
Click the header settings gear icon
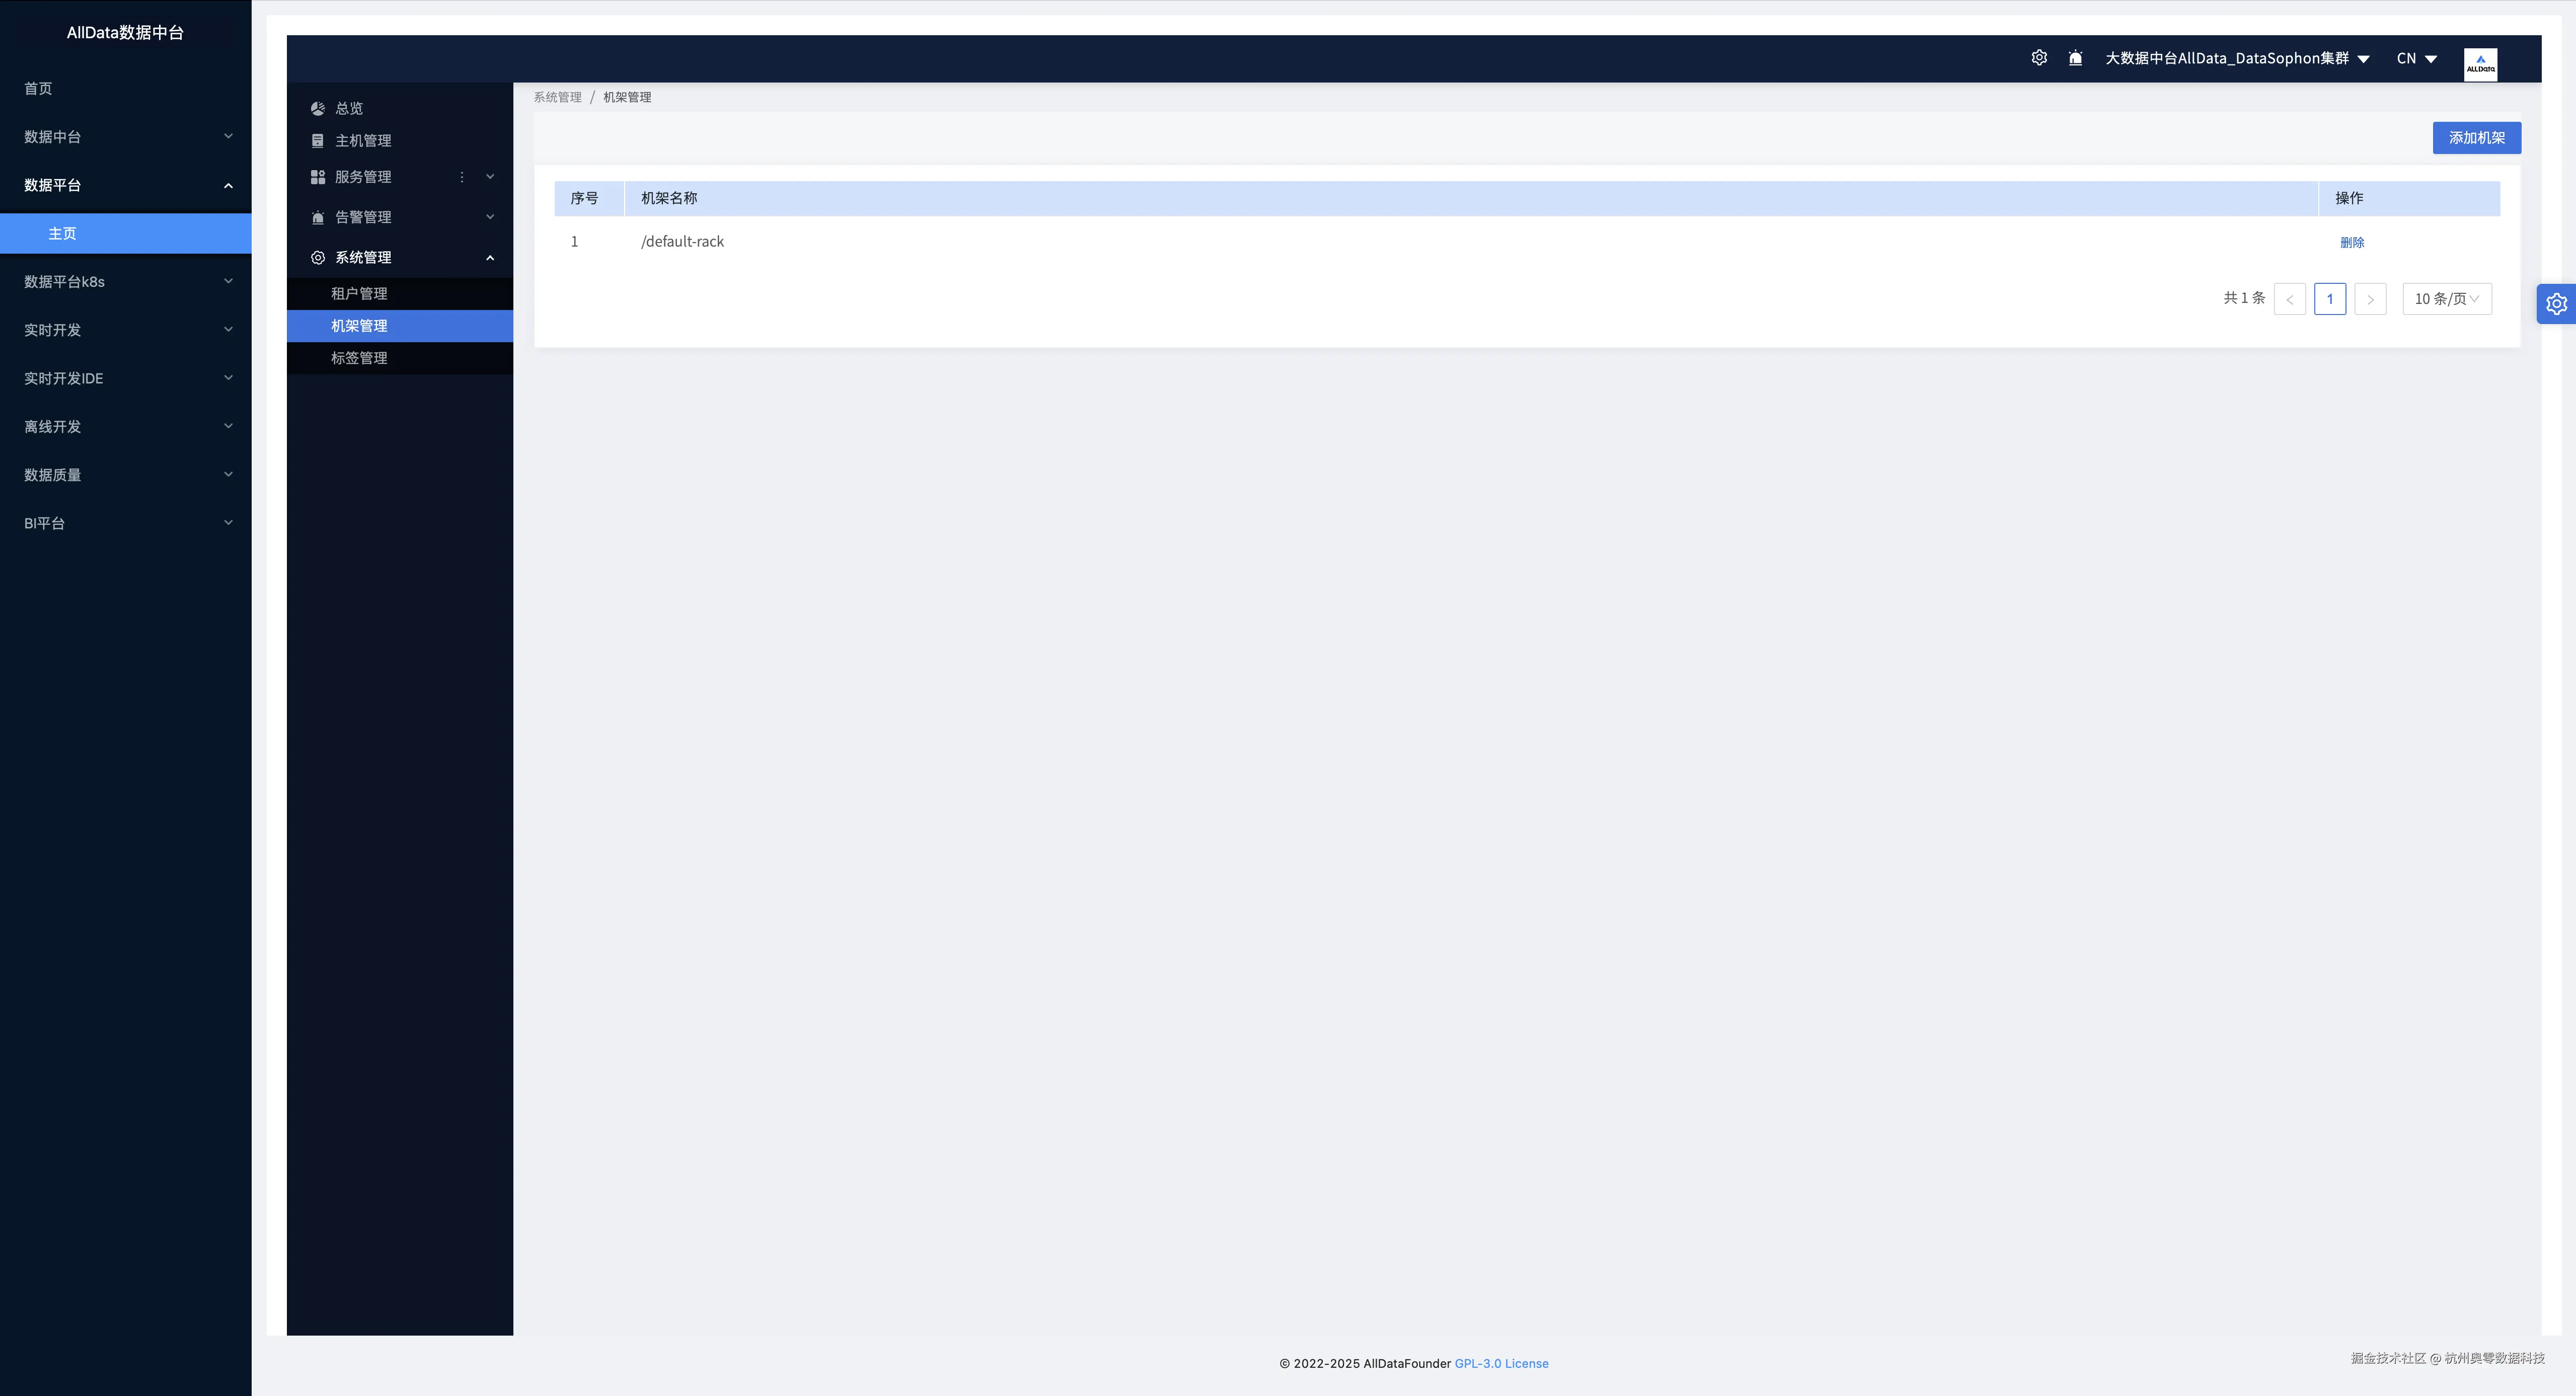pos(2039,58)
